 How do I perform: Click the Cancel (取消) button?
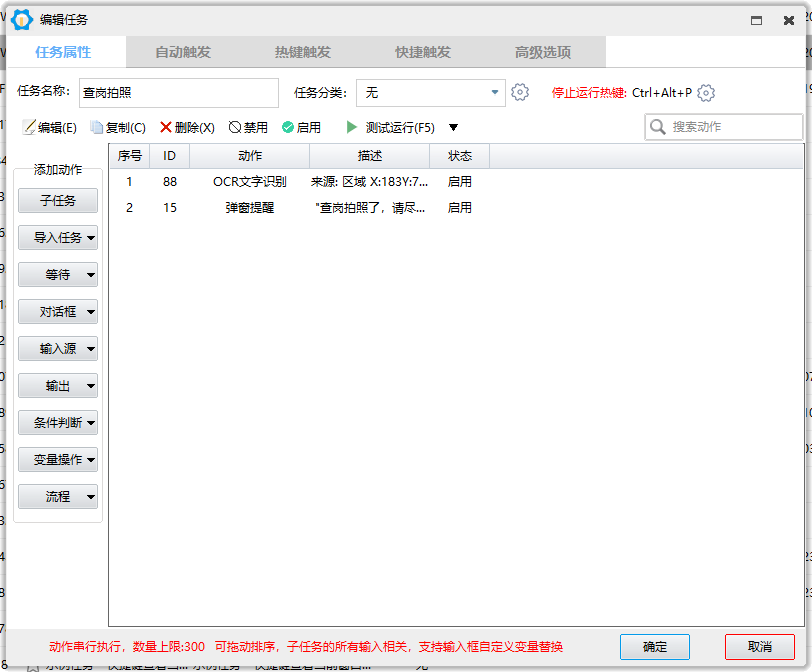(760, 647)
